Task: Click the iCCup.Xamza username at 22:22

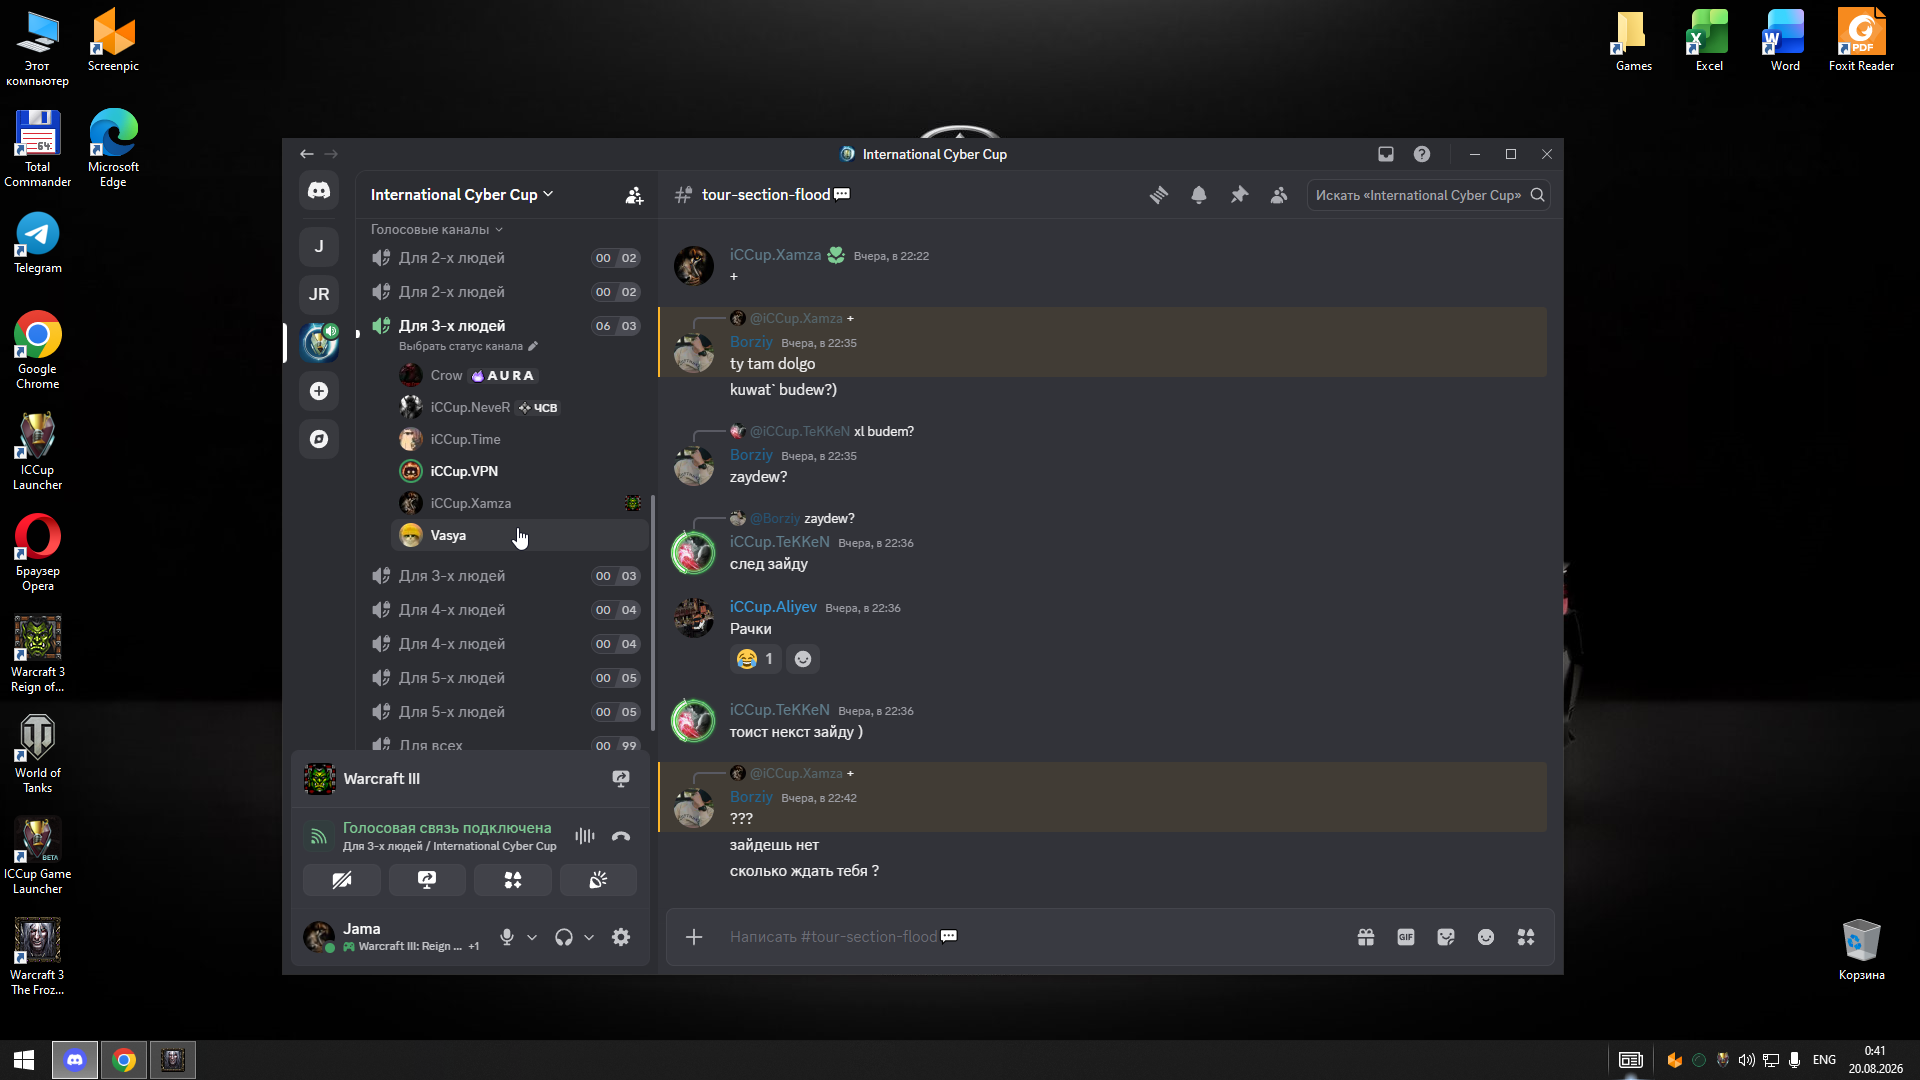Action: click(x=775, y=255)
